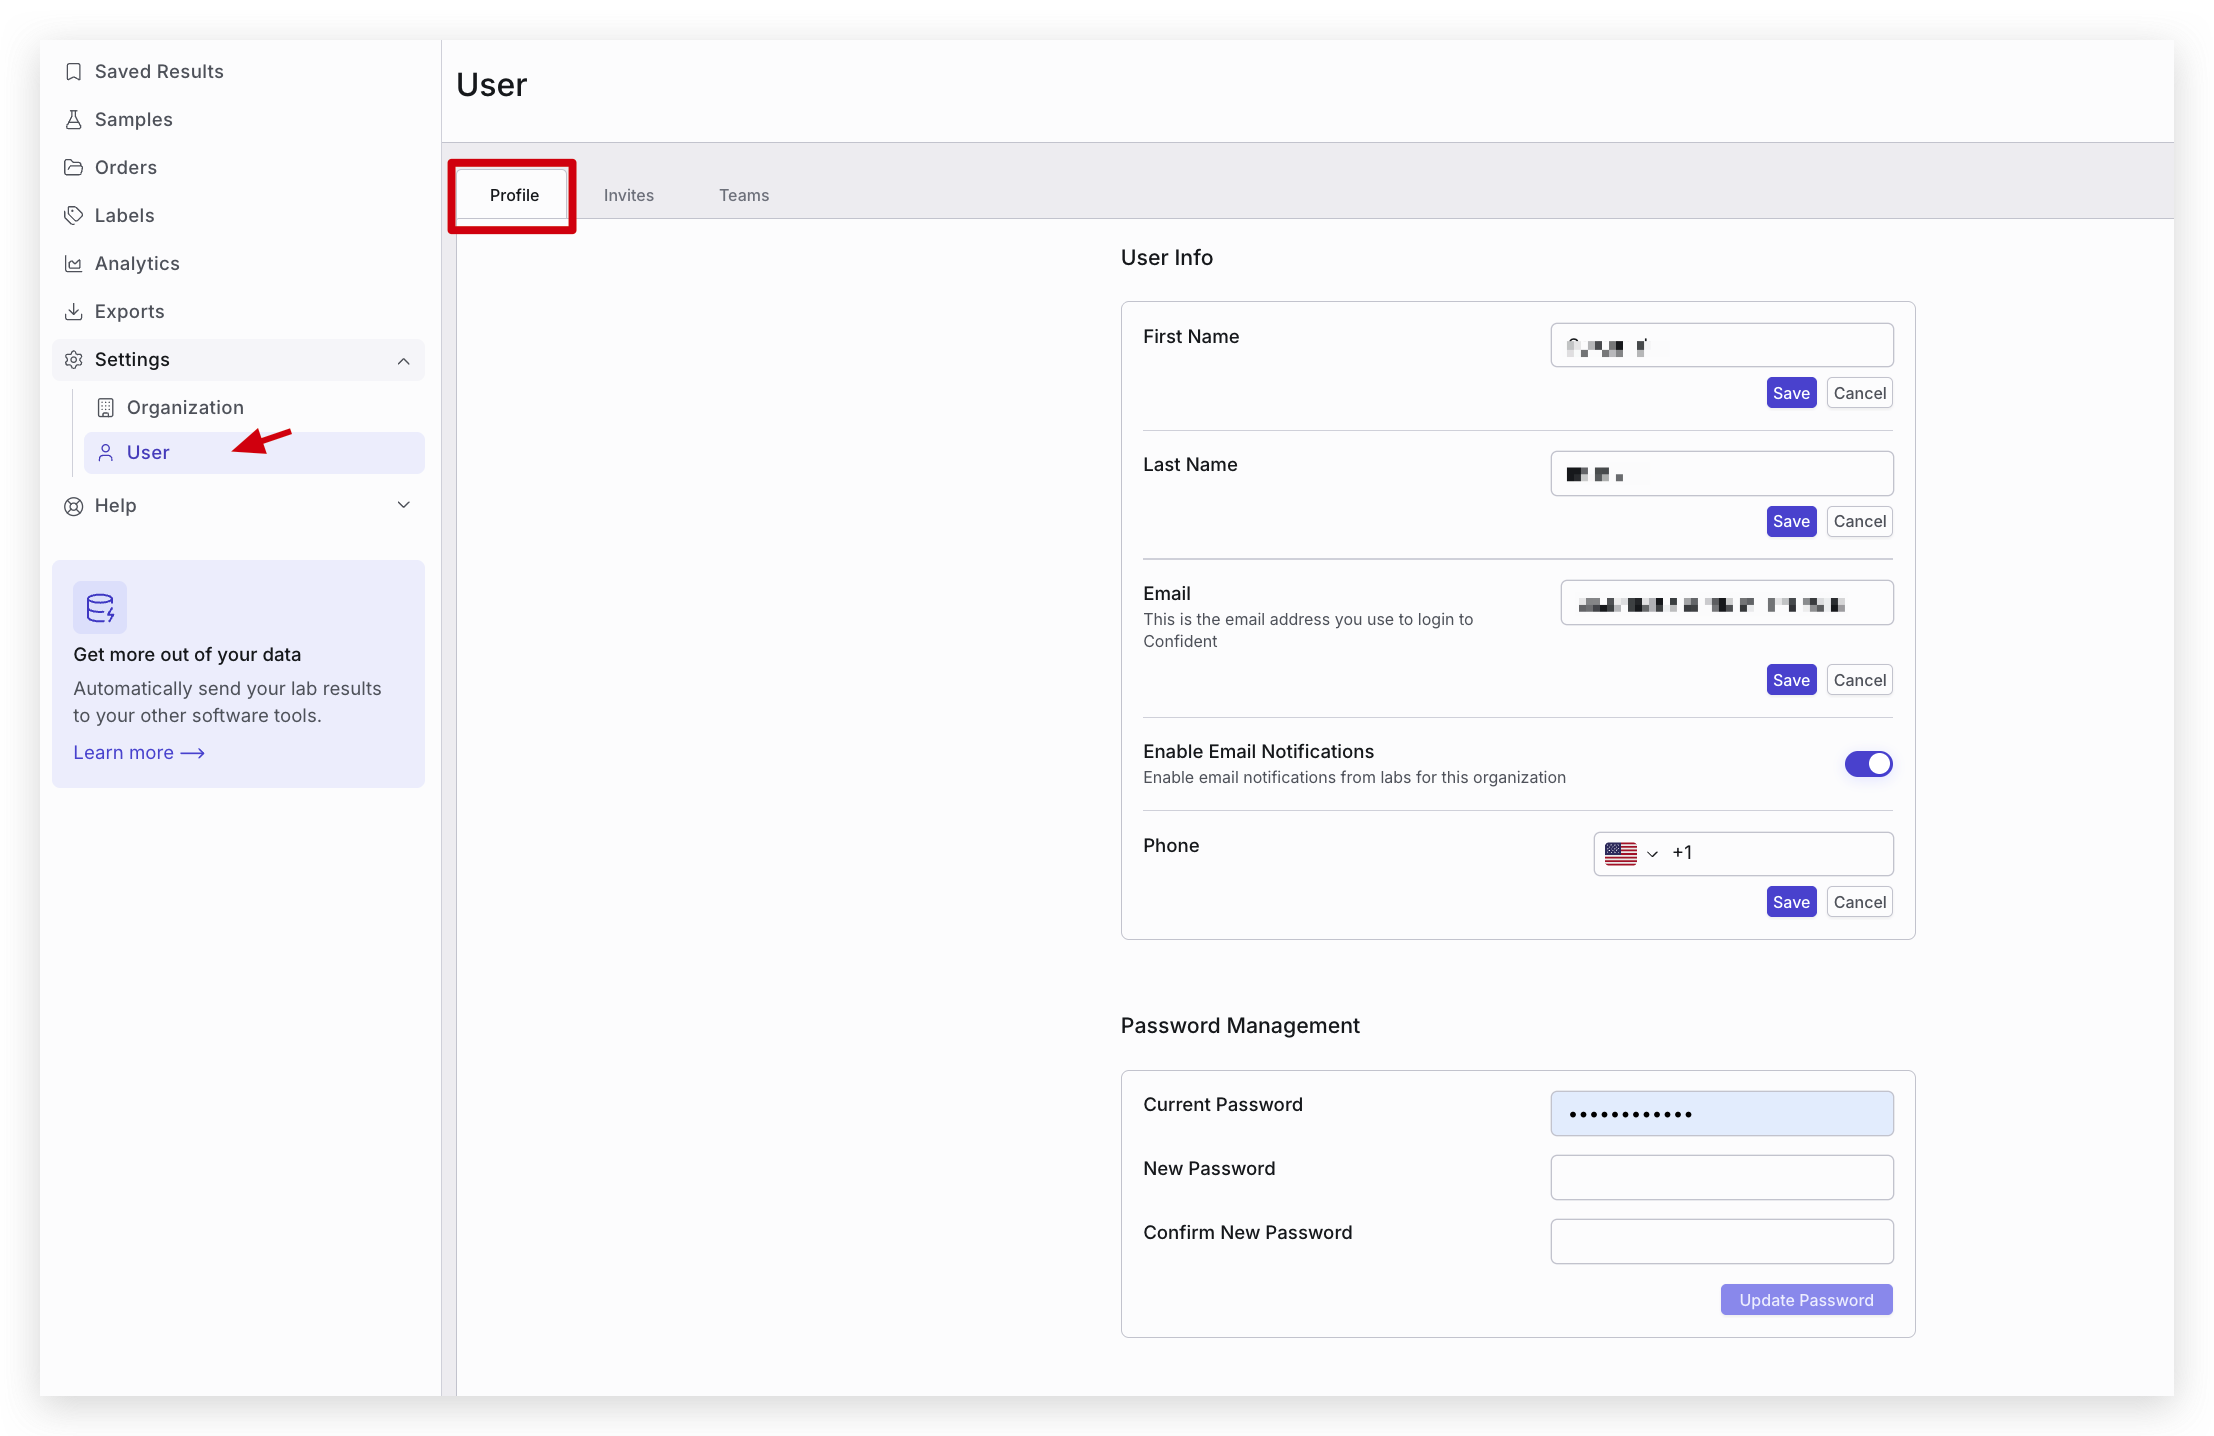Click the Help lifebuoy icon
This screenshot has width=2214, height=1436.
tap(73, 506)
